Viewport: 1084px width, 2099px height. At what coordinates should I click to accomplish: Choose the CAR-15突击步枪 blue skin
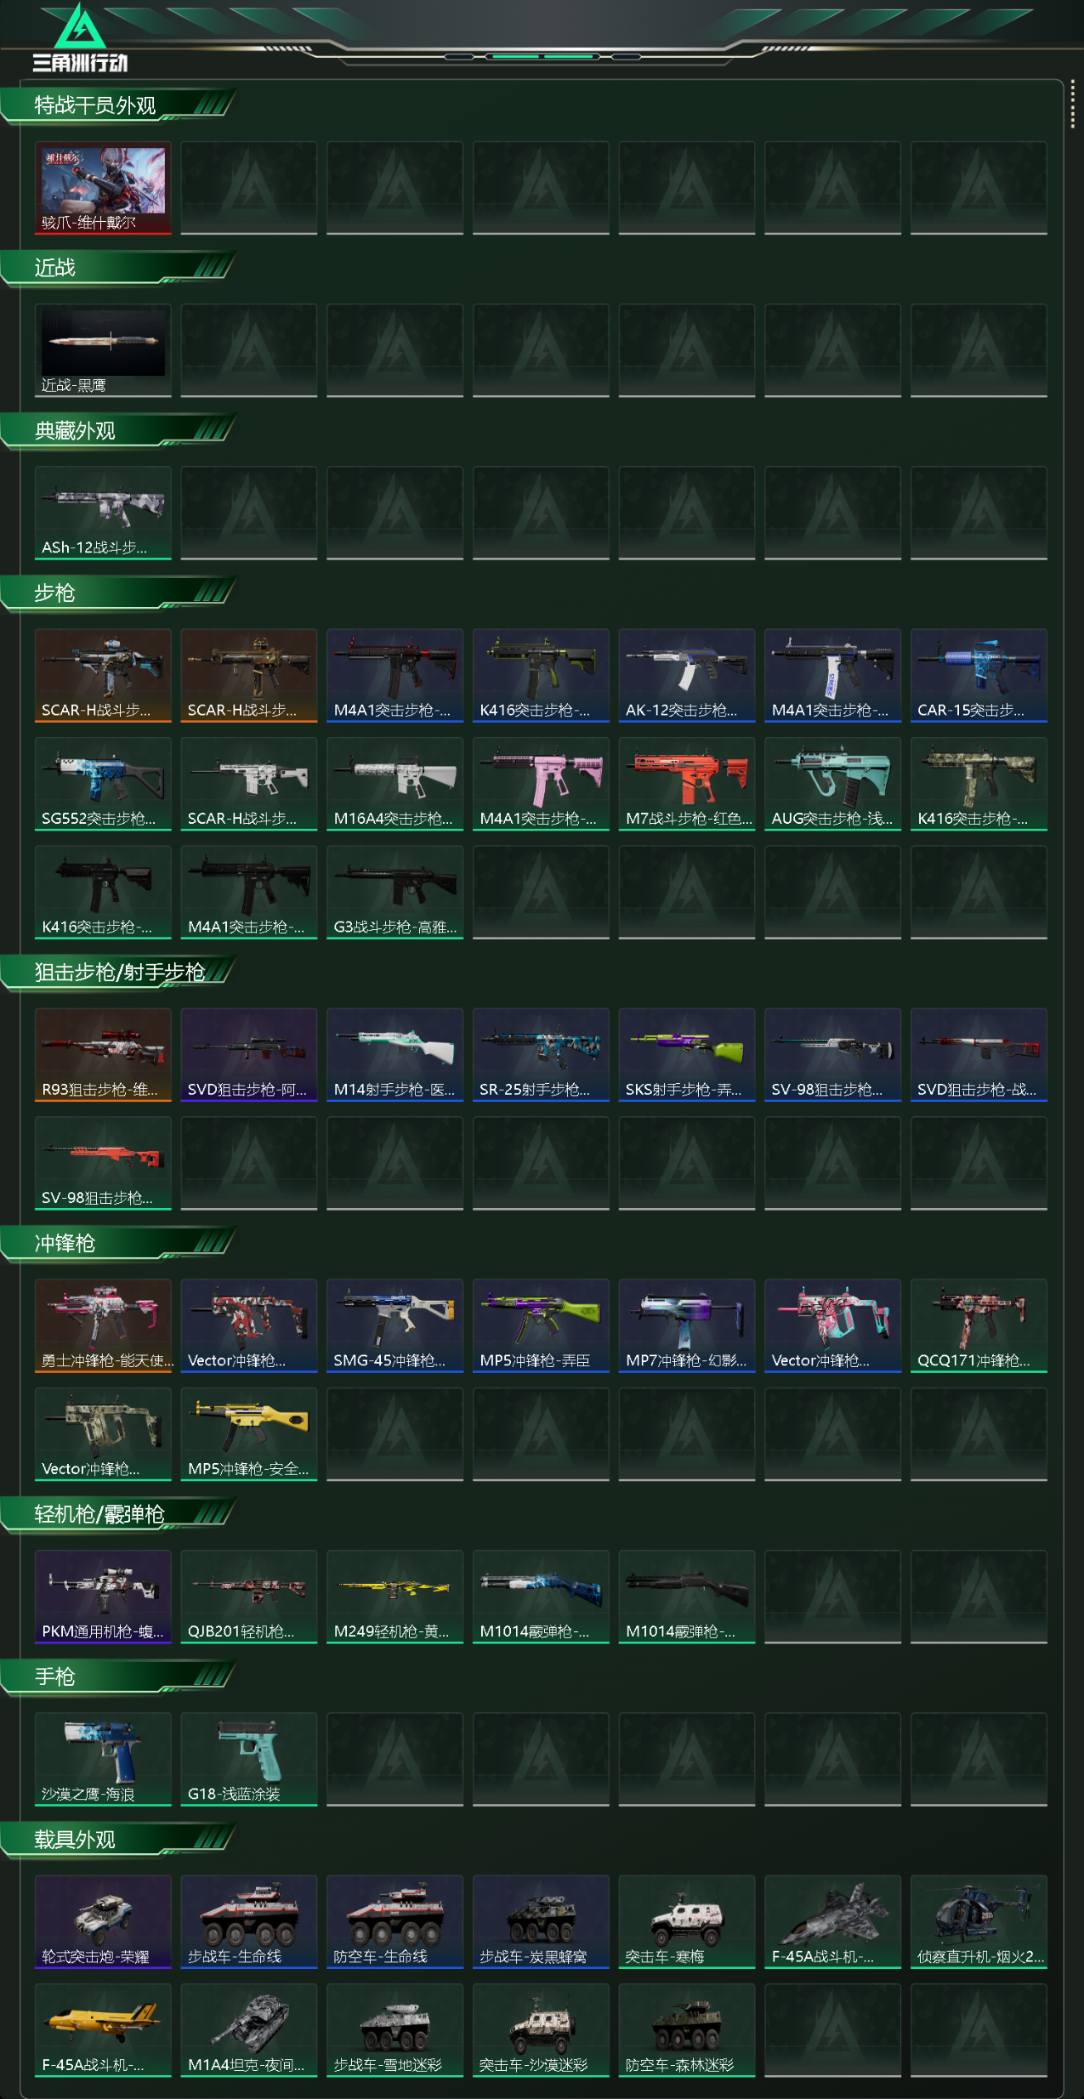click(x=979, y=675)
